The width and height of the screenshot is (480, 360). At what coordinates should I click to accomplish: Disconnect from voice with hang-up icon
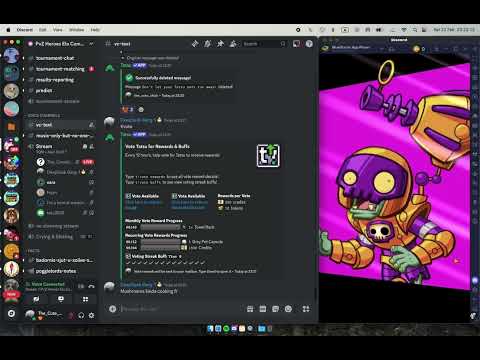pos(91,286)
